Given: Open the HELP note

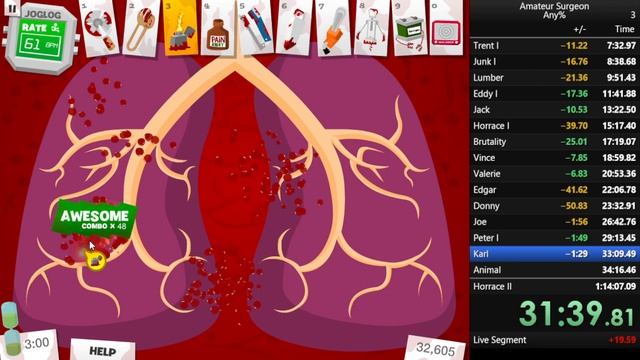Looking at the screenshot, I should point(102,350).
